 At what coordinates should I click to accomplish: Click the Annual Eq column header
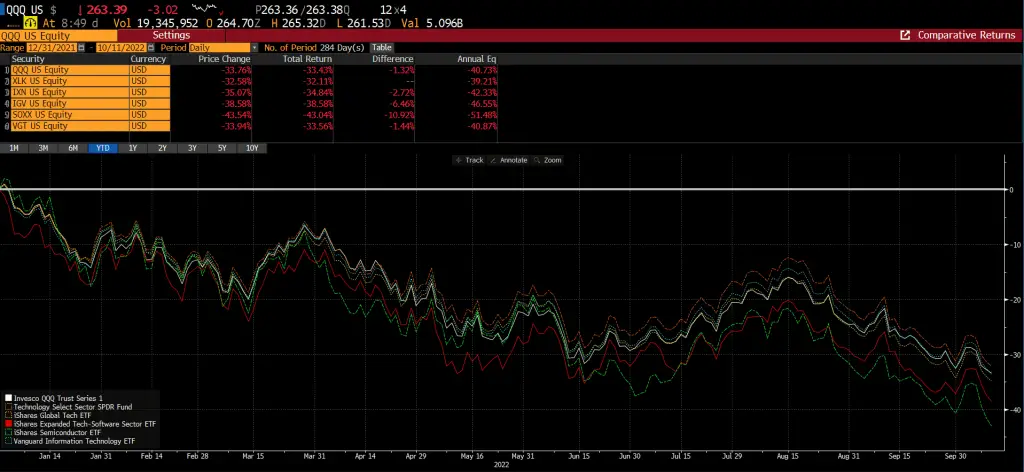pos(477,59)
